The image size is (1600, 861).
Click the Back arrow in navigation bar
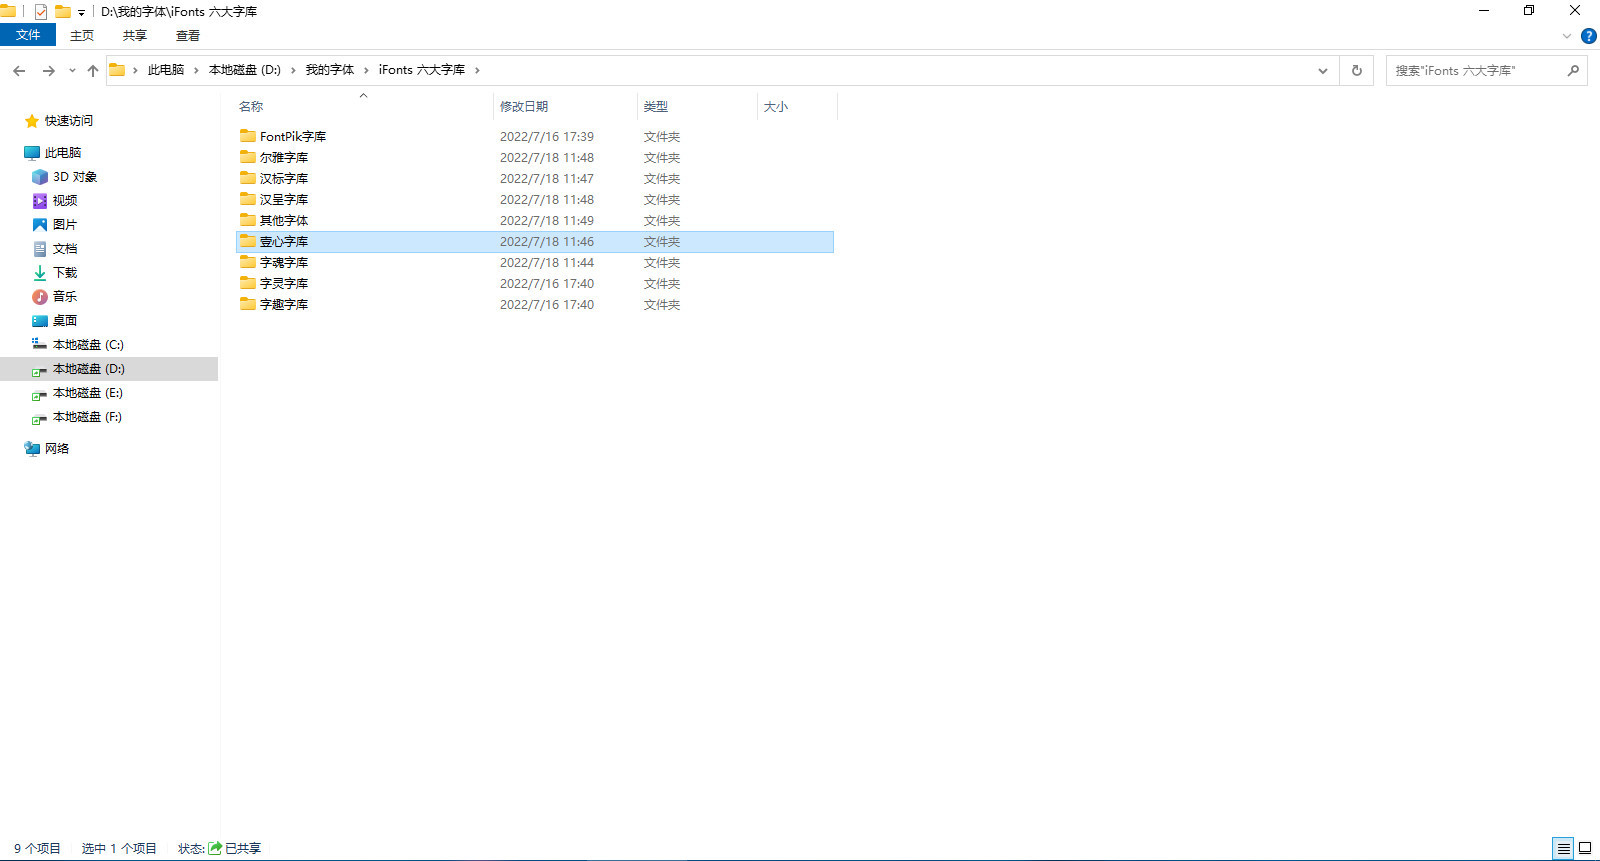click(x=19, y=71)
